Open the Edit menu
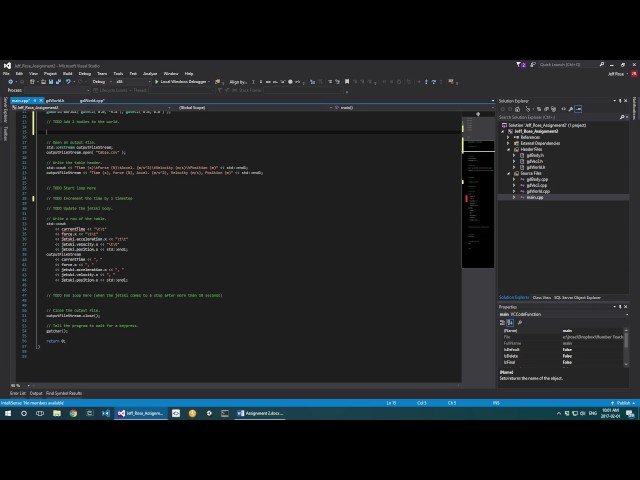 (x=19, y=73)
